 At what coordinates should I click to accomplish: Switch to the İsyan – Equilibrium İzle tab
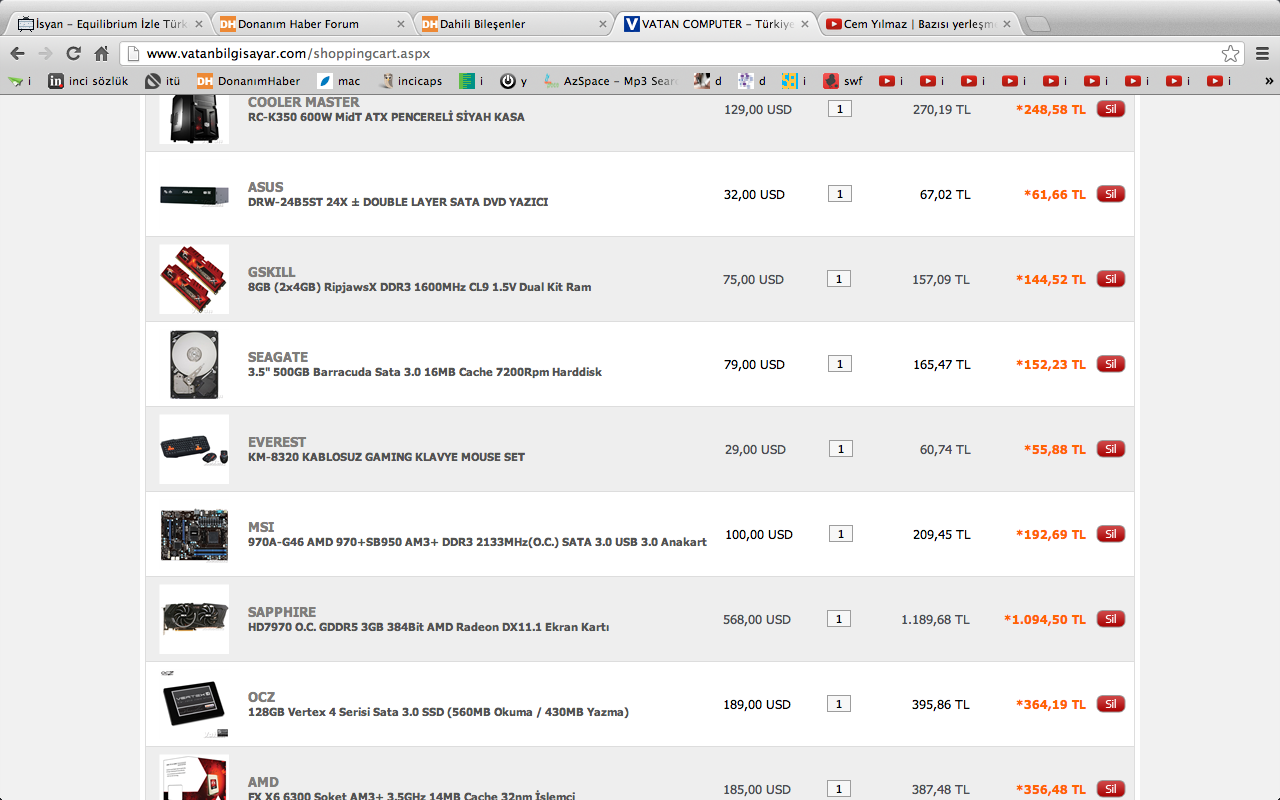tap(108, 24)
